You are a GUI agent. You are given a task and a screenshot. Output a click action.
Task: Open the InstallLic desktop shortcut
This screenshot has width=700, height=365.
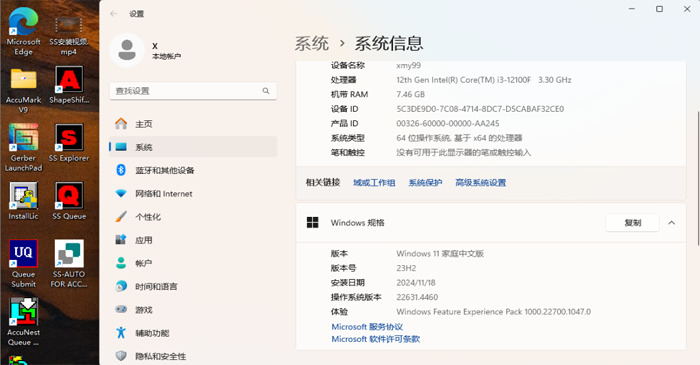(23, 201)
